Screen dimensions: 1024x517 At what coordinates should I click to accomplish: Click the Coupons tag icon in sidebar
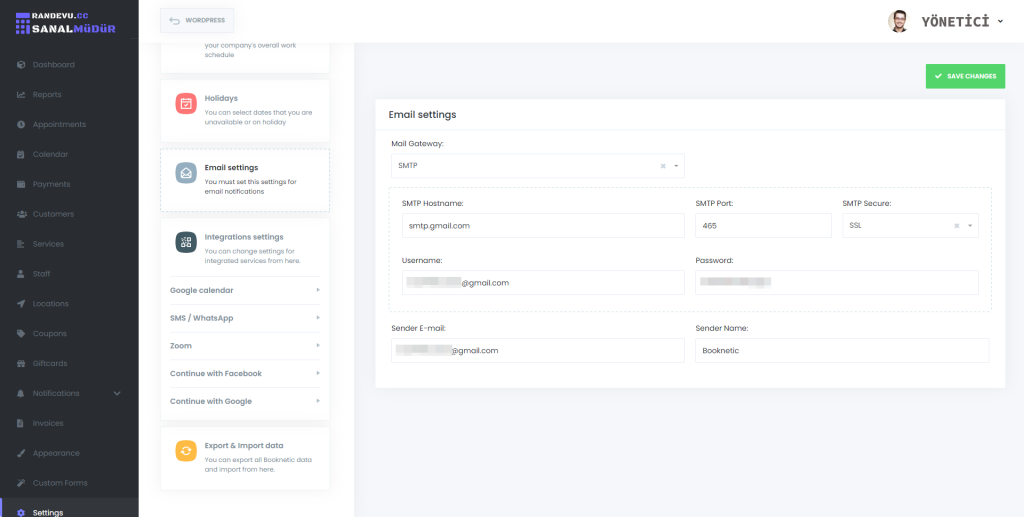click(x=22, y=334)
